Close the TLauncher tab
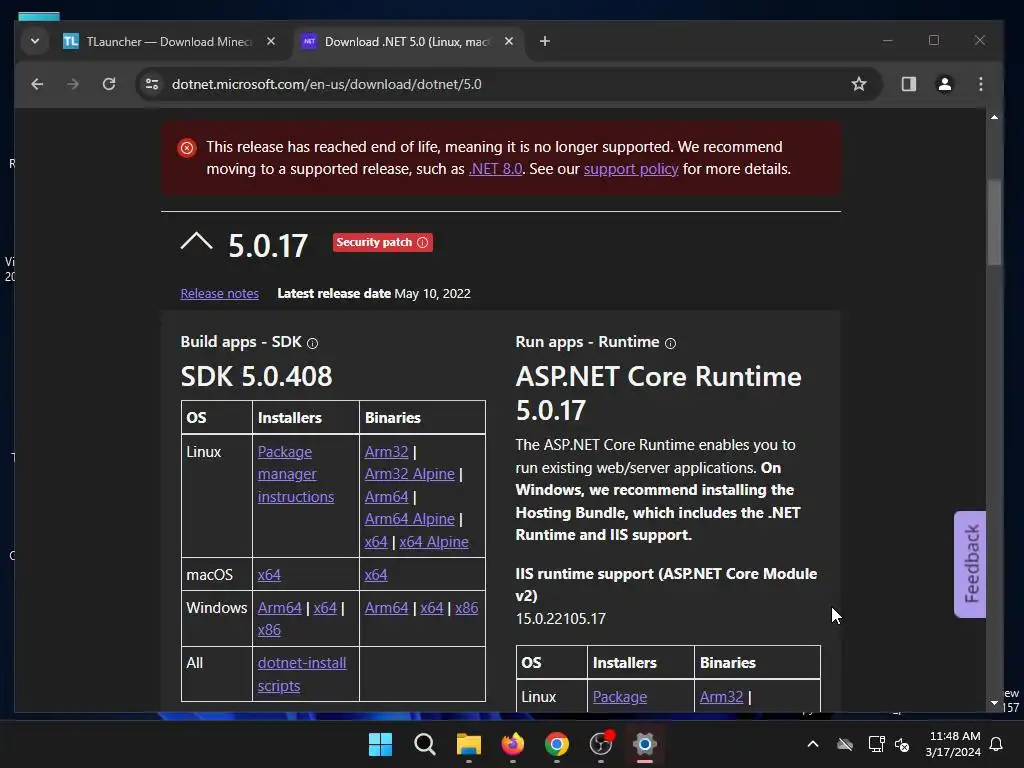The width and height of the screenshot is (1024, 768). pos(271,42)
